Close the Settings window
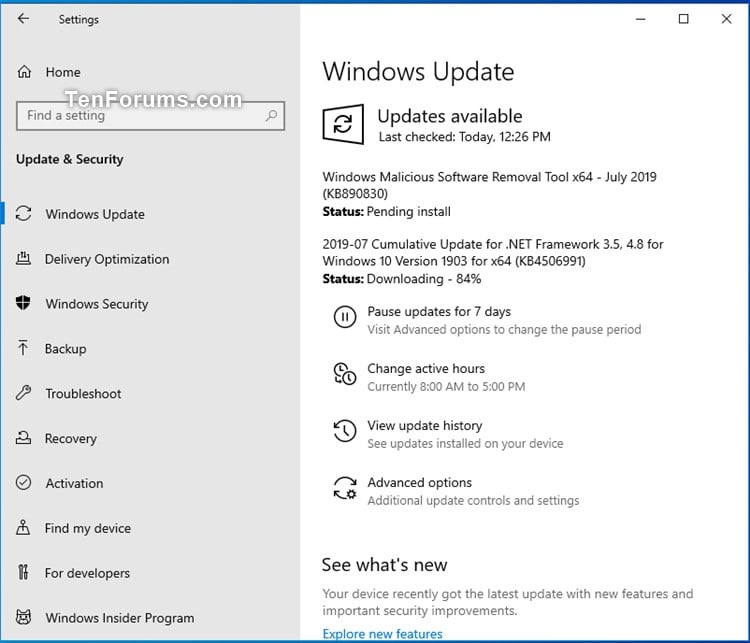This screenshot has height=643, width=750. (726, 19)
